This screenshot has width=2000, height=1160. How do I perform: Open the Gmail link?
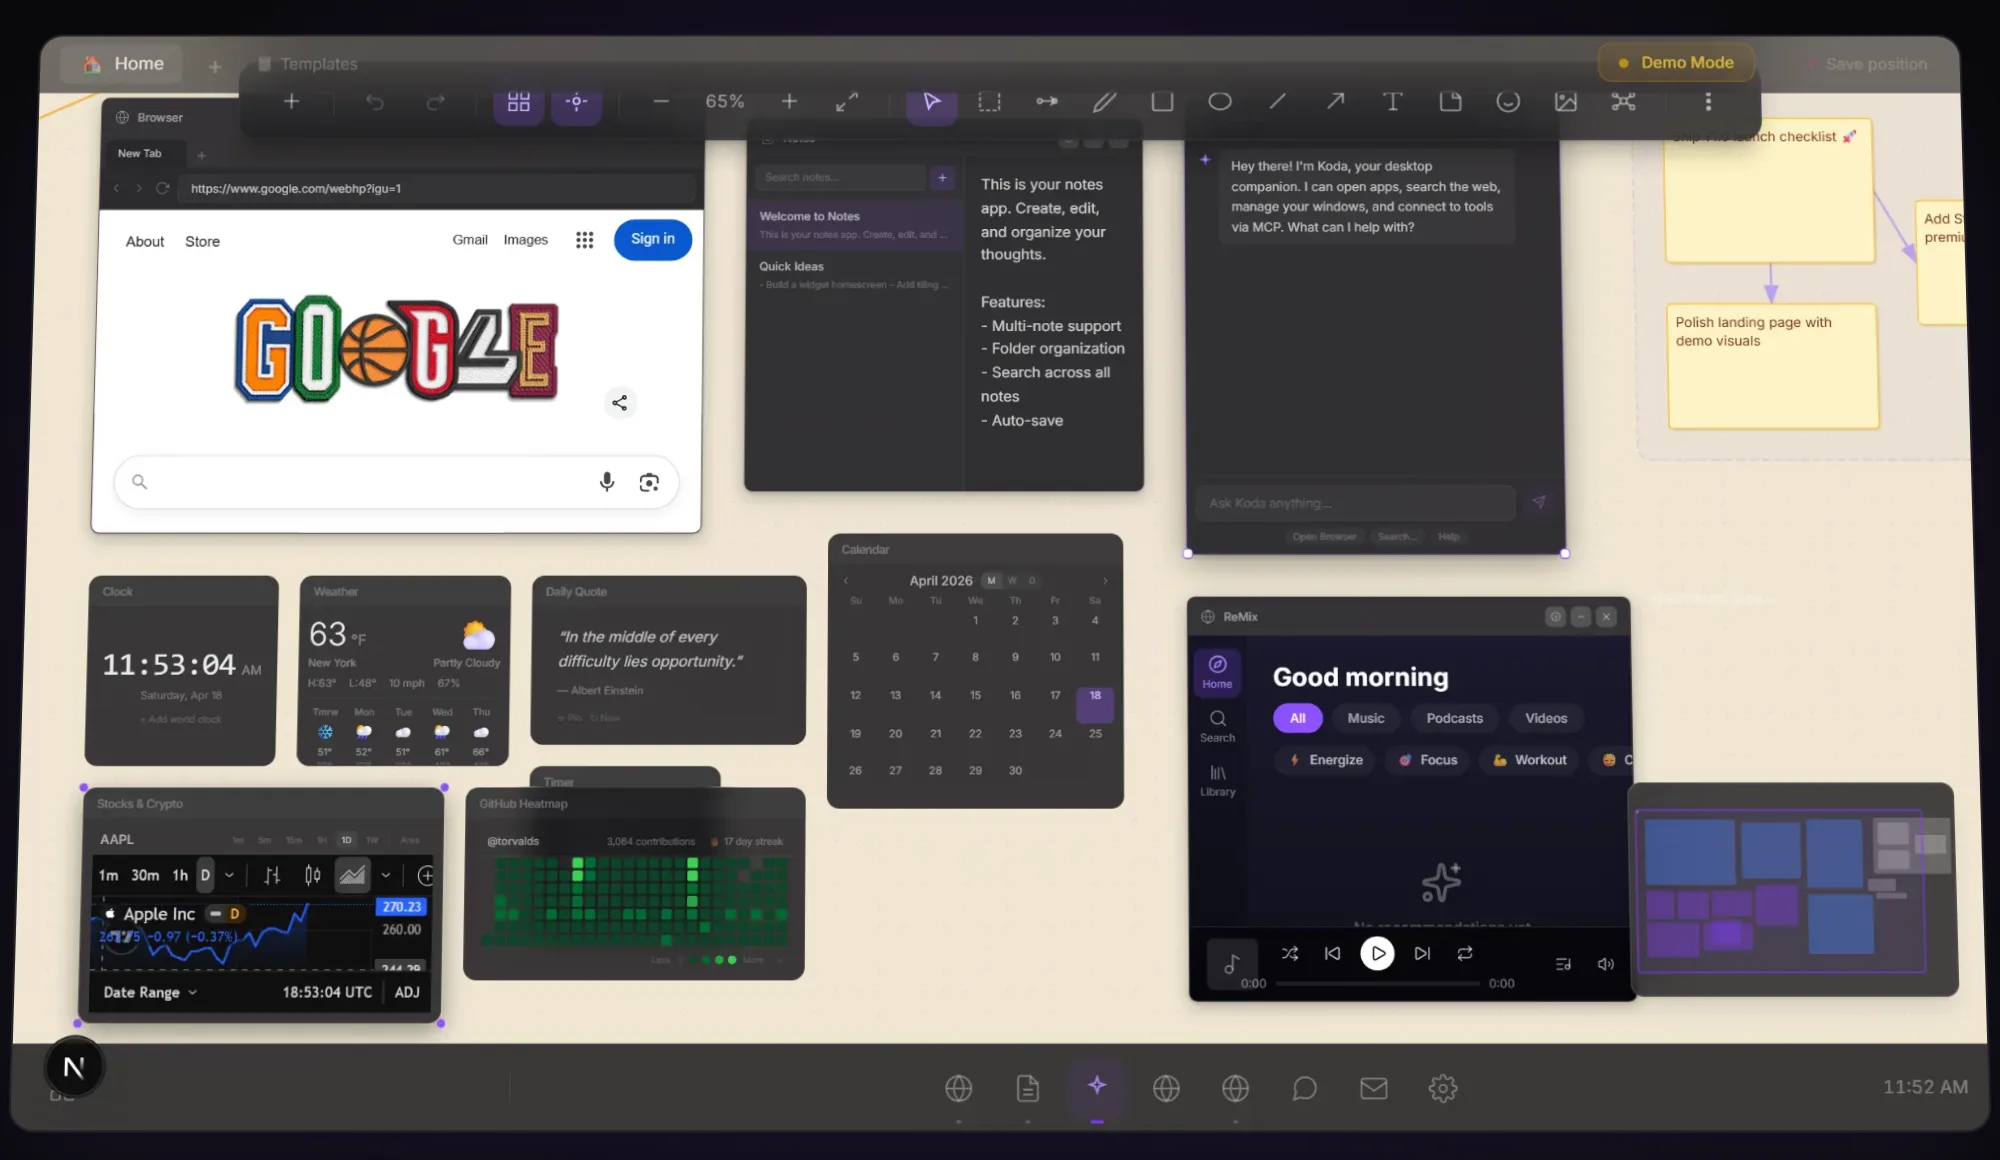tap(470, 240)
